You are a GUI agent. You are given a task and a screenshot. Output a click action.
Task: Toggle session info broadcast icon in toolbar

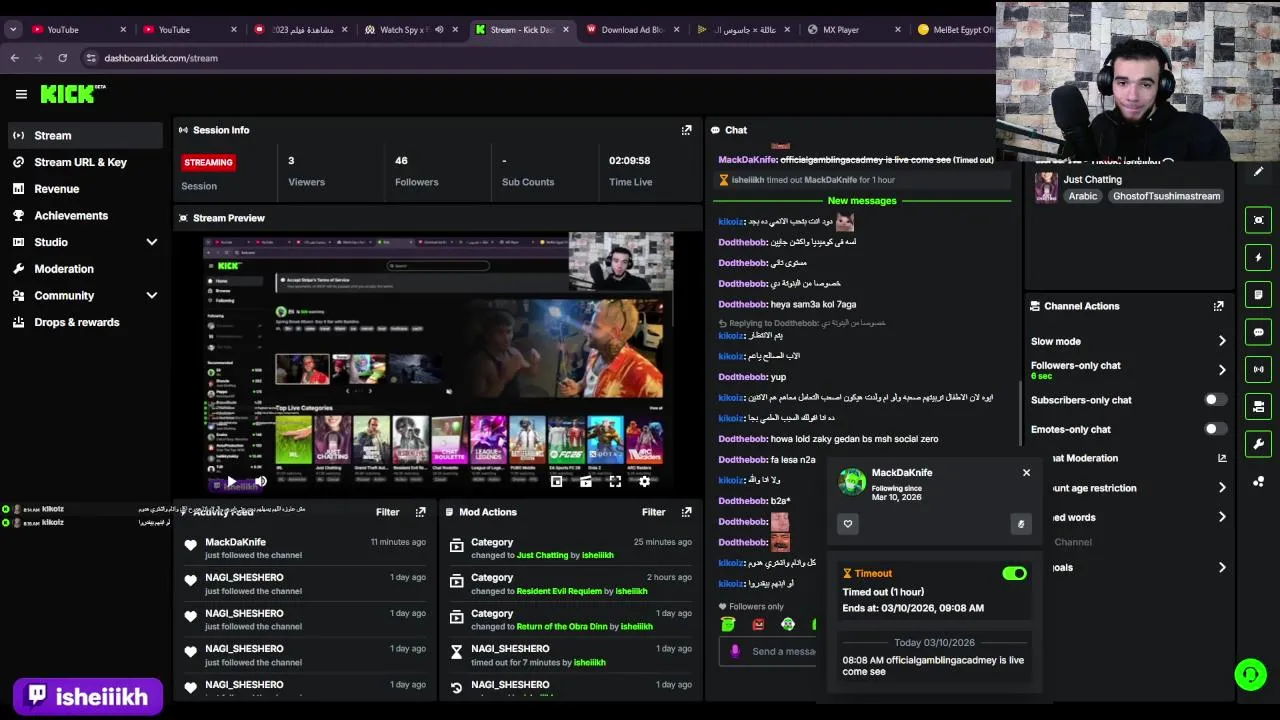[1258, 369]
